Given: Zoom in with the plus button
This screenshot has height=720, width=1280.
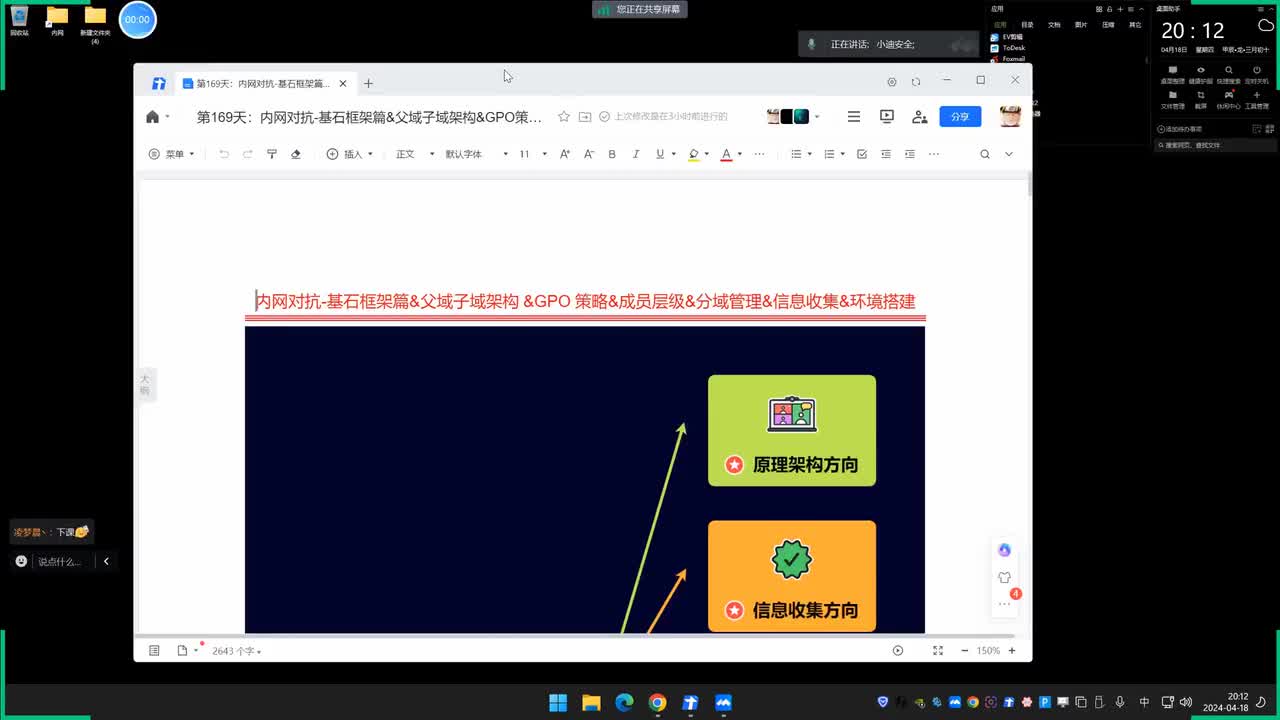Looking at the screenshot, I should tap(1012, 651).
